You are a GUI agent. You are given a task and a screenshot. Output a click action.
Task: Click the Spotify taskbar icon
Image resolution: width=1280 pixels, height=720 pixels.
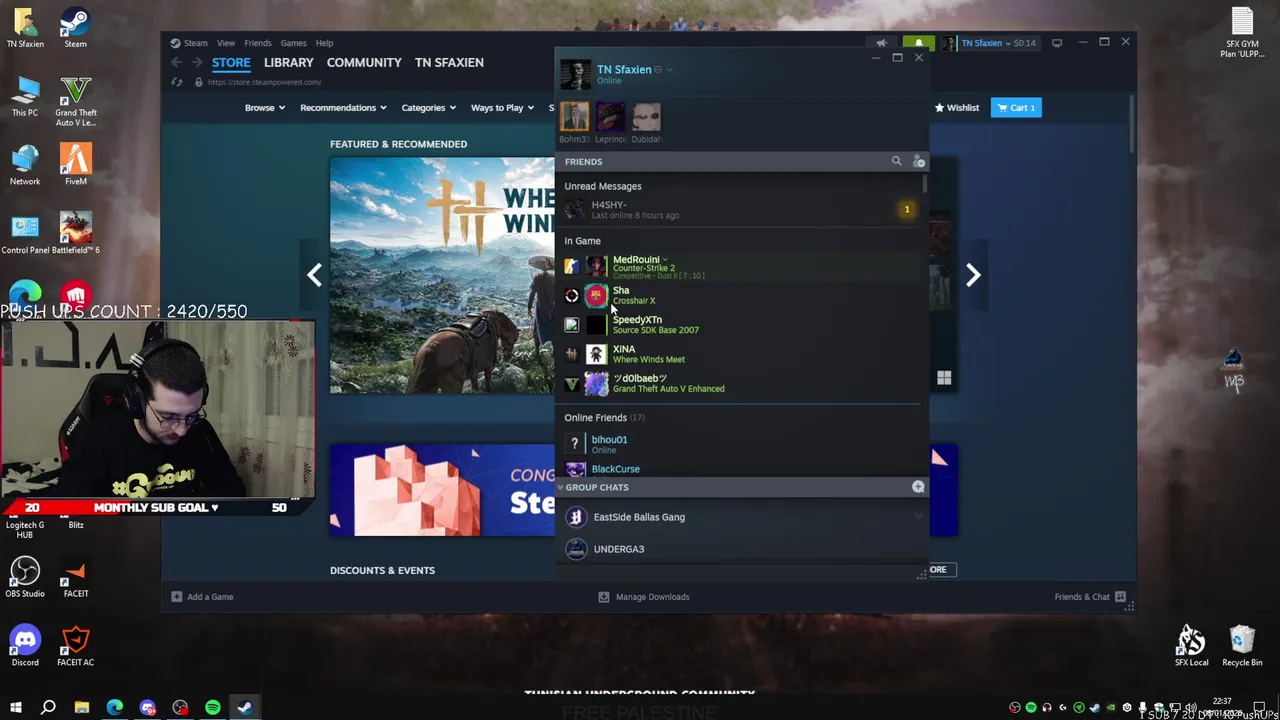pos(213,708)
